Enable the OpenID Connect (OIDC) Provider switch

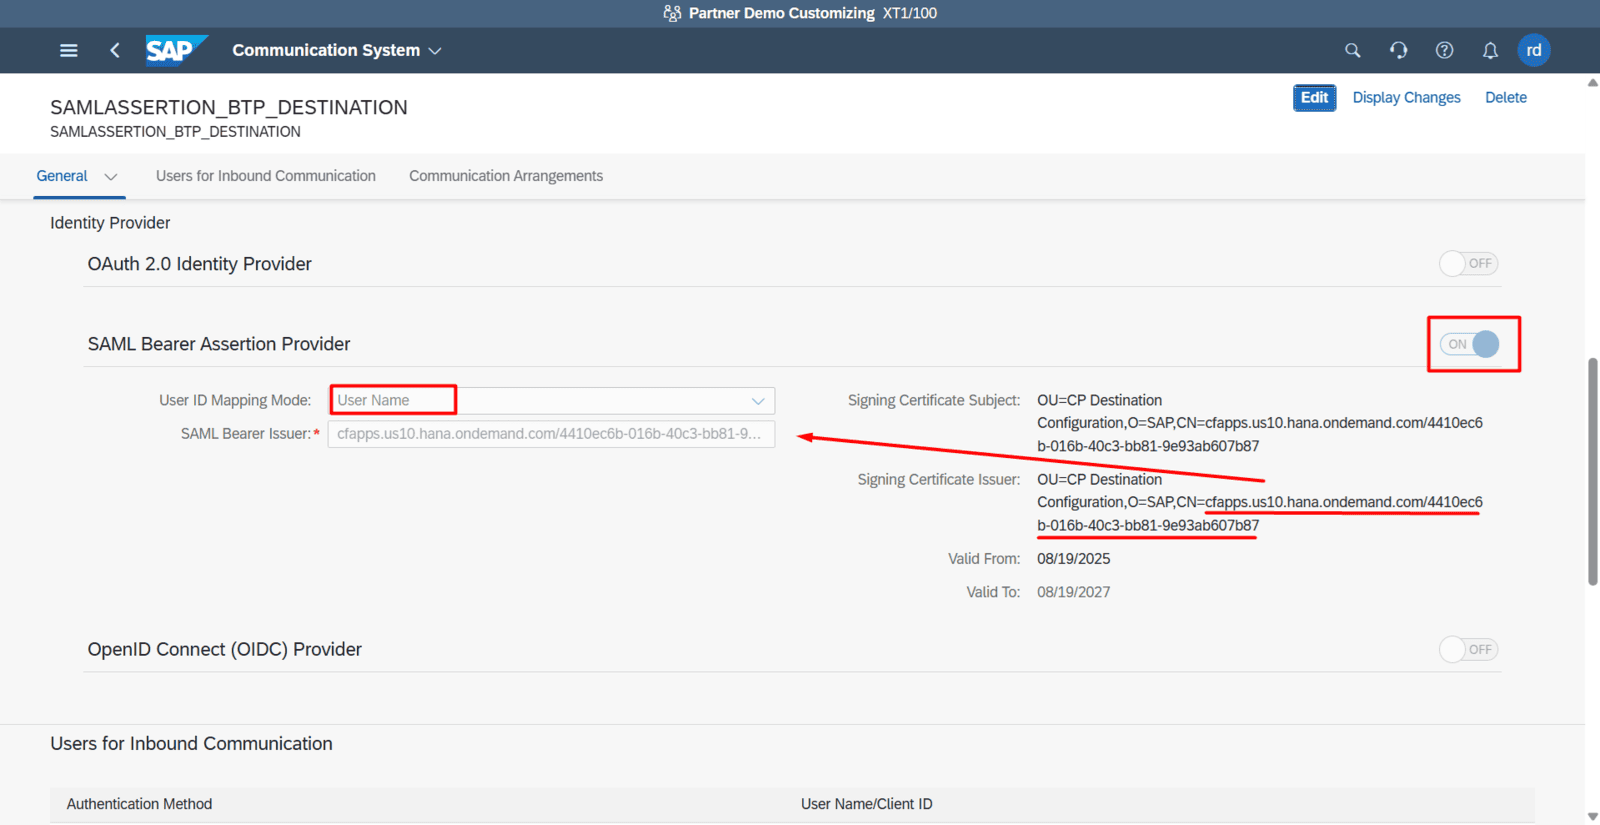tap(1468, 650)
